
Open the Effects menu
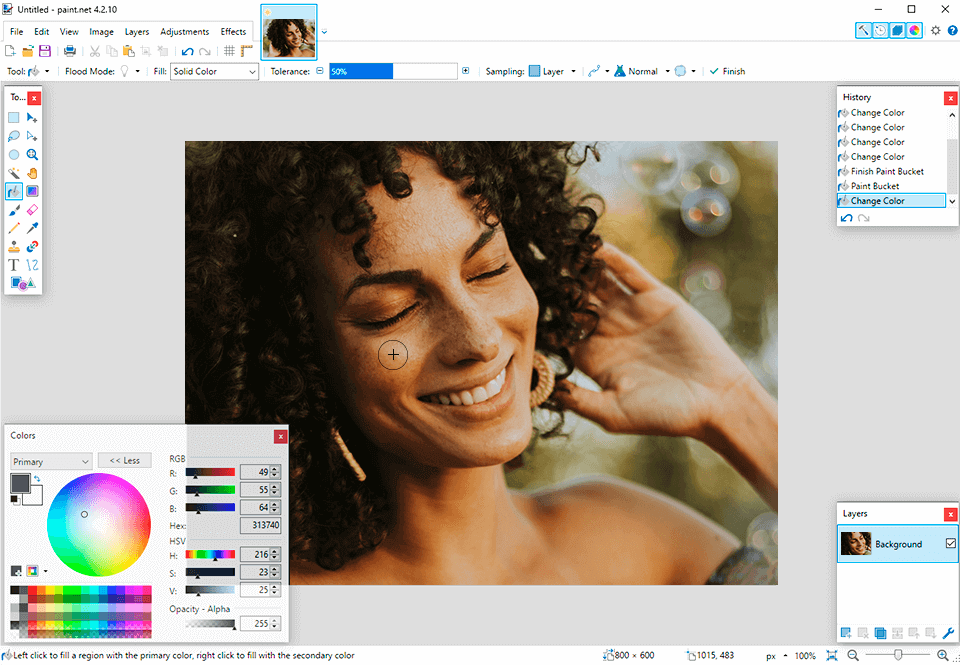coord(233,32)
